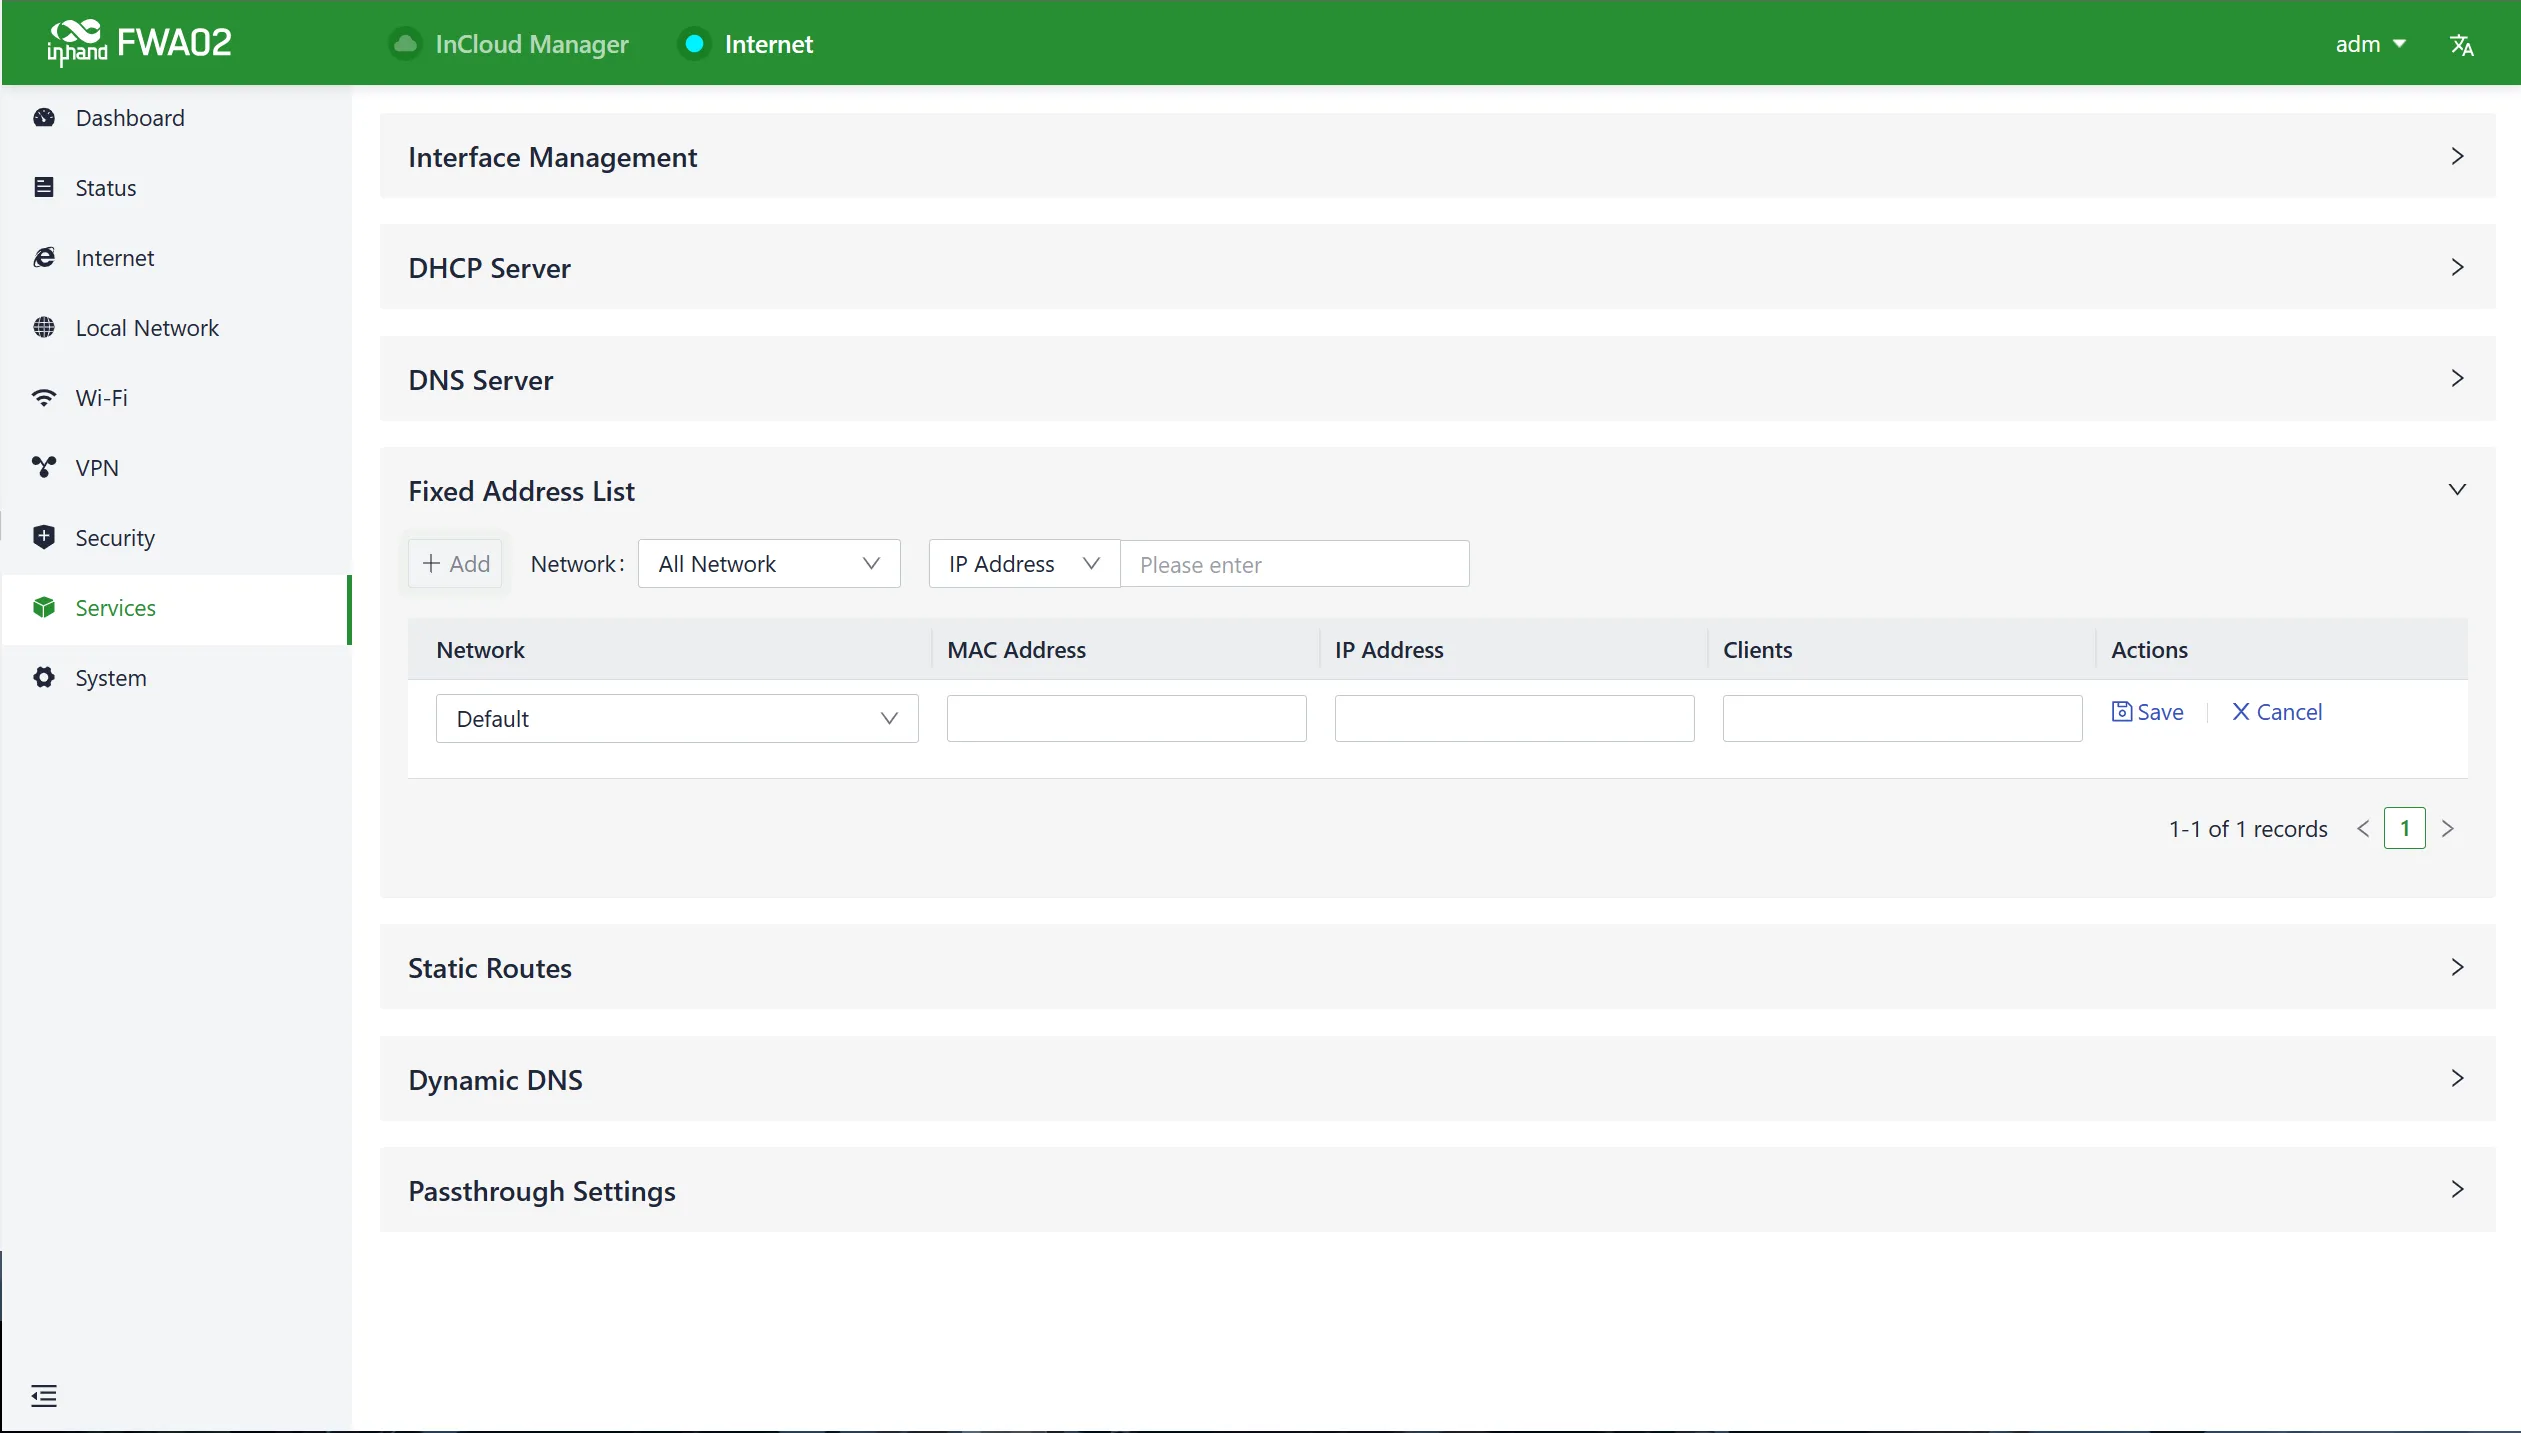The height and width of the screenshot is (1433, 2521).
Task: Click the VPN nodes icon in sidebar
Action: click(x=44, y=468)
